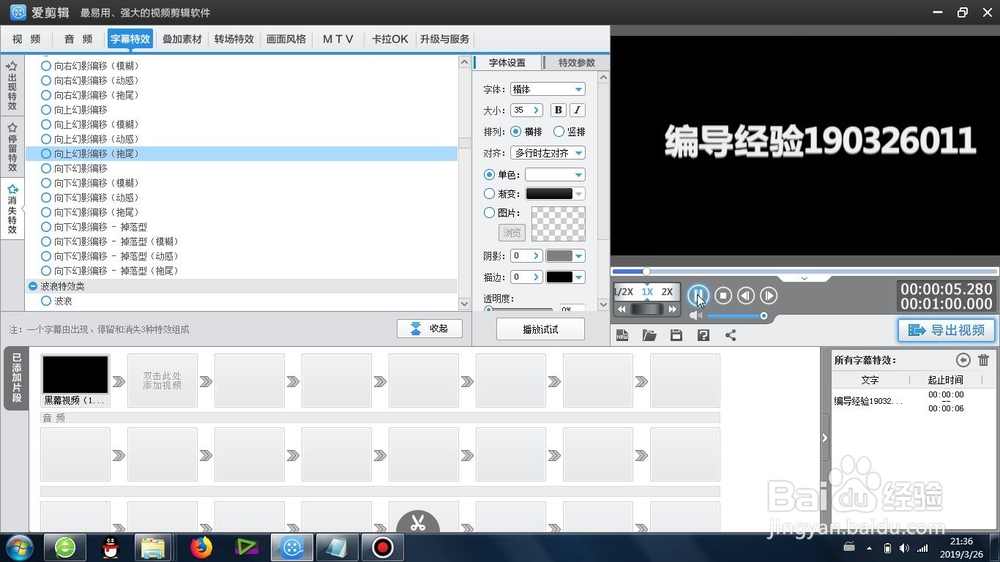Screen dimensions: 1000x562
Task: Open Firefox from taskbar
Action: (201, 547)
